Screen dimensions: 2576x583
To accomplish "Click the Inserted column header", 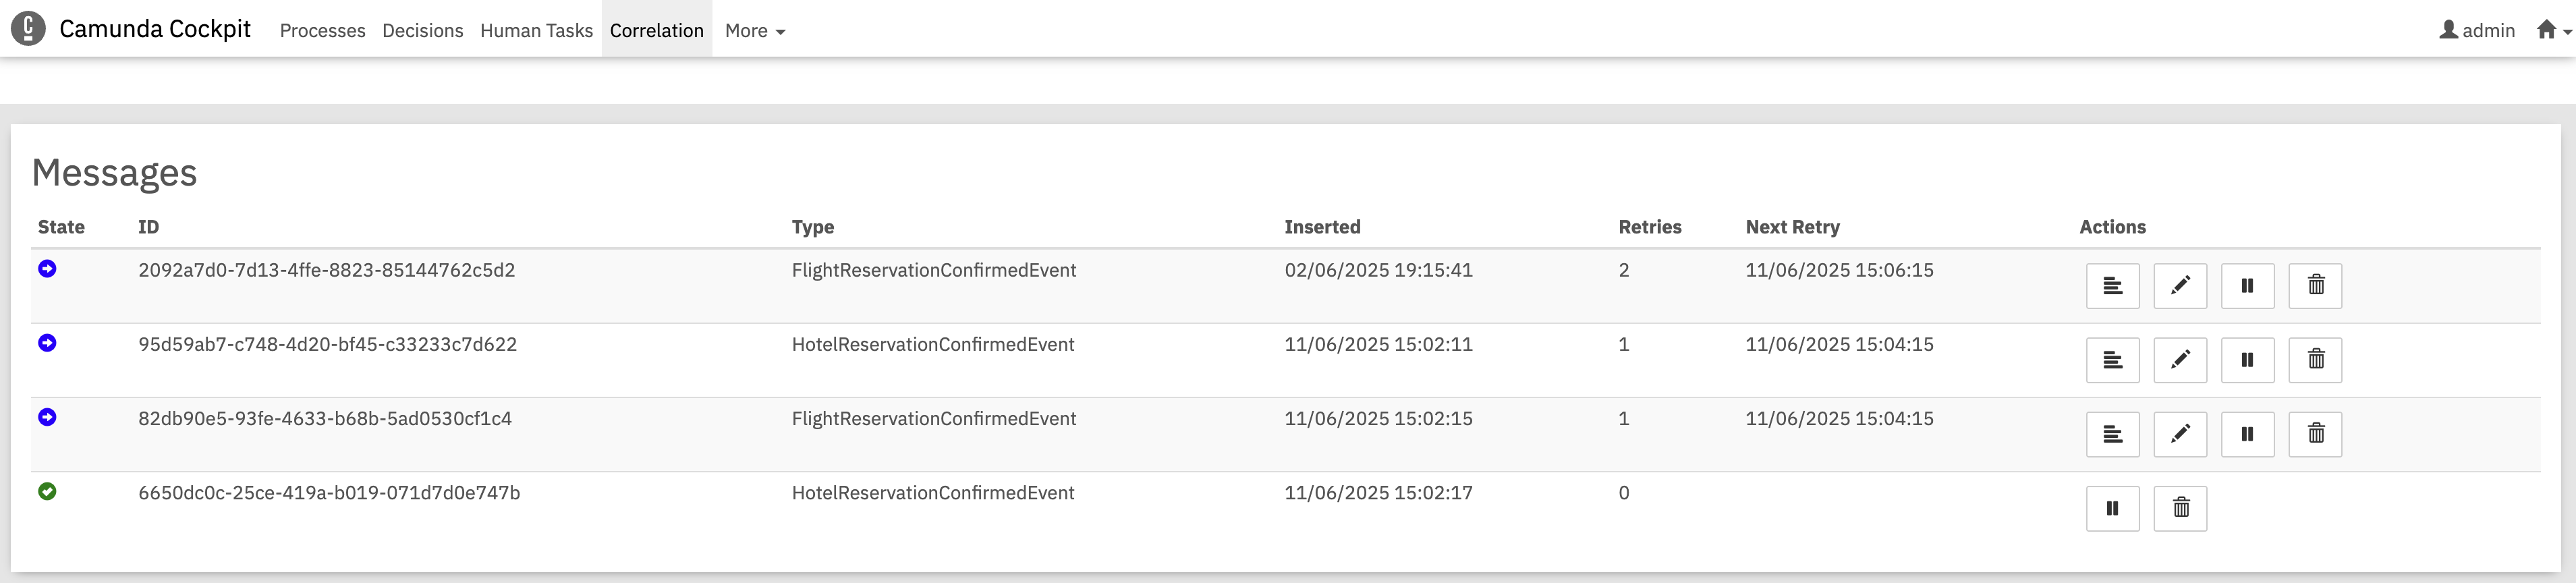I will [x=1322, y=226].
